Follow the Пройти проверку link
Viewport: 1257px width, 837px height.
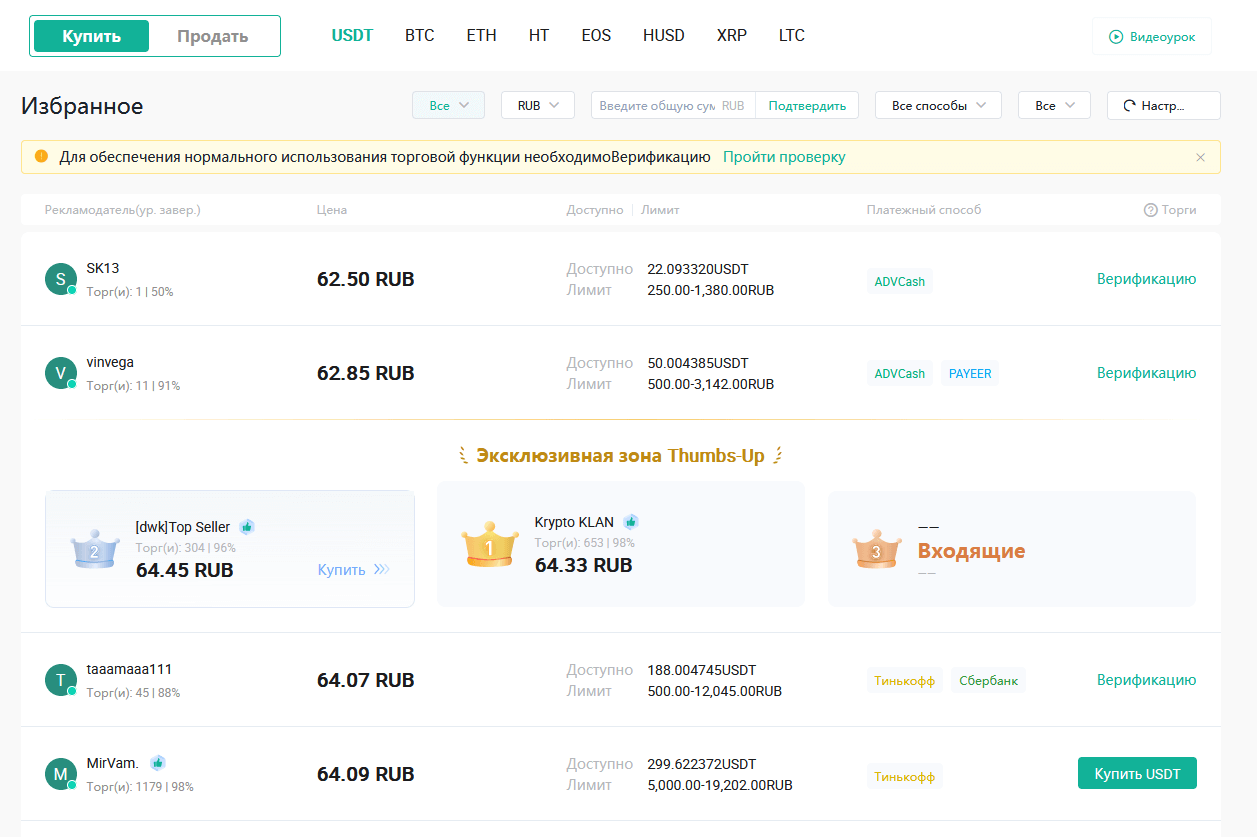coord(784,157)
